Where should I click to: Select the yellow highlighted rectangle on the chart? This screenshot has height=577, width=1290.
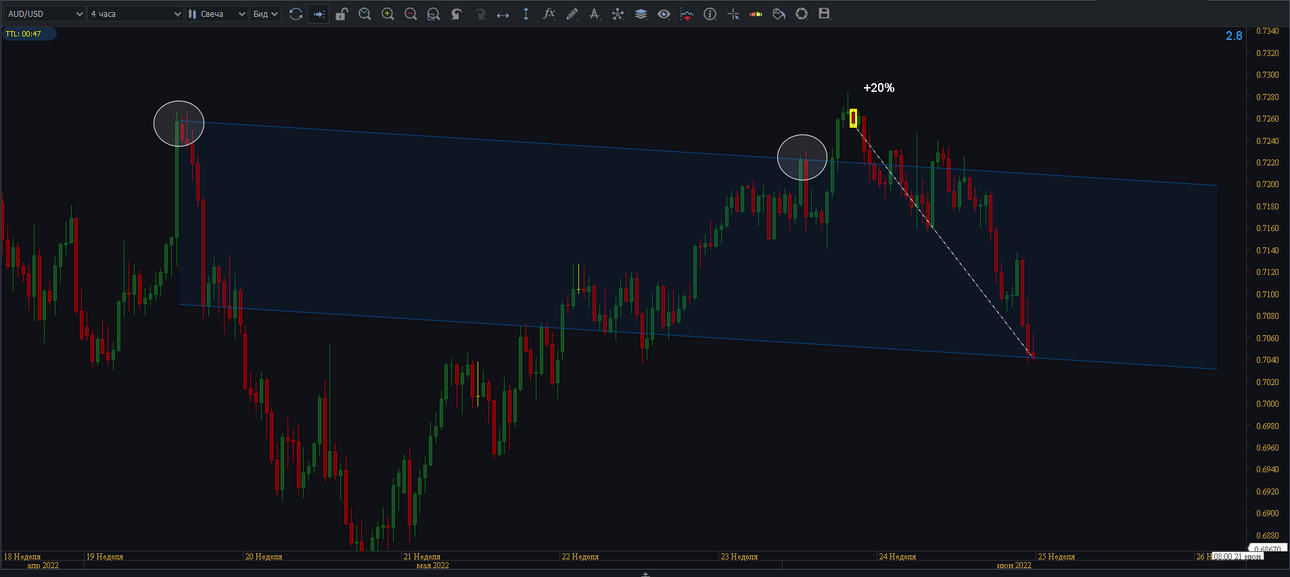pos(853,118)
